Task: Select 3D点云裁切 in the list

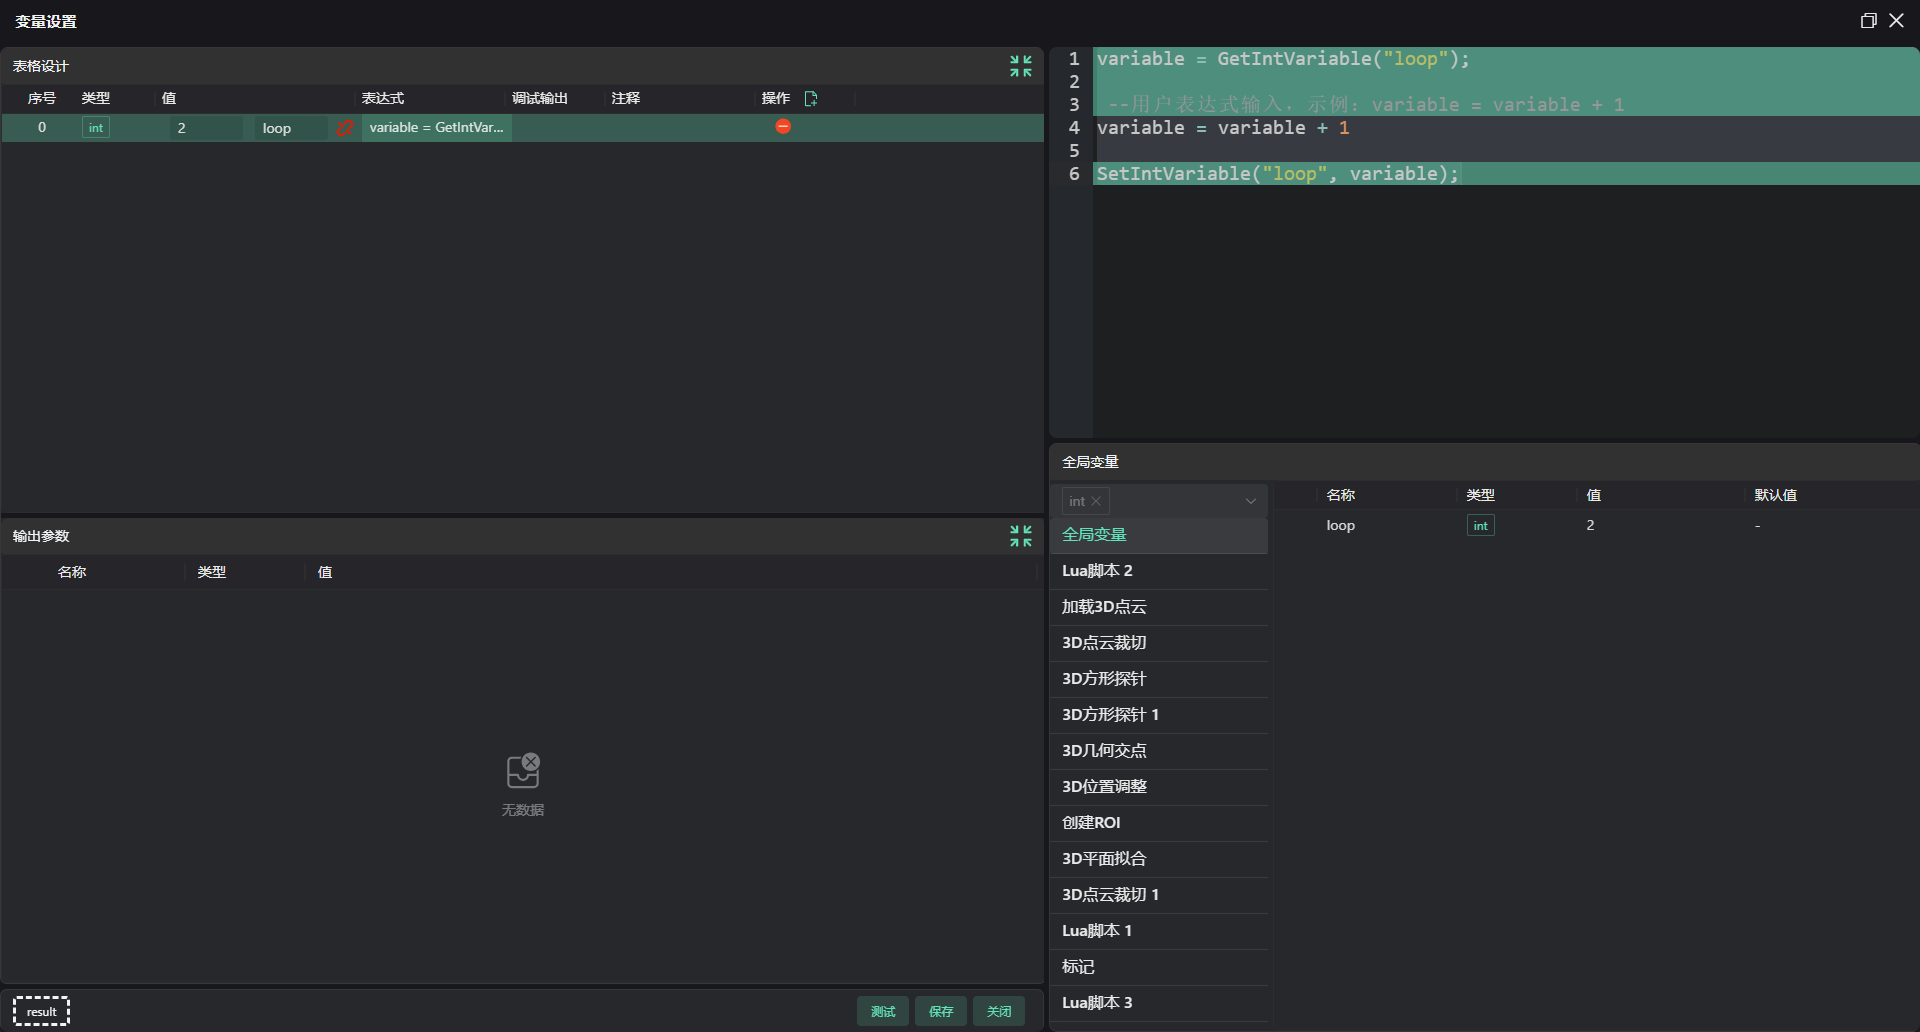Action: click(1159, 643)
